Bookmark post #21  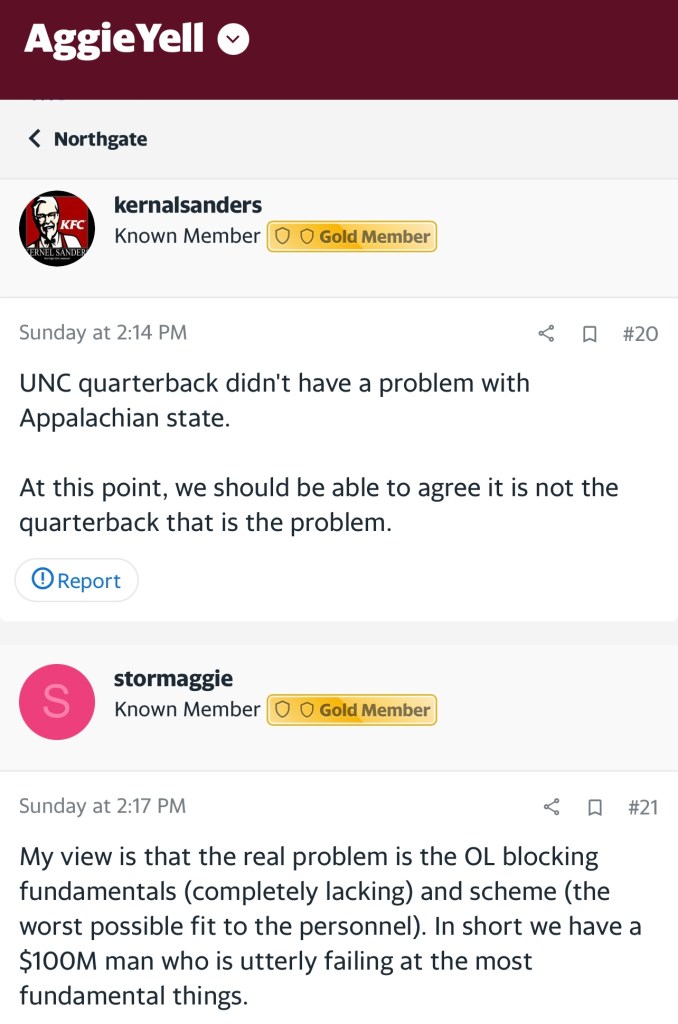point(595,807)
